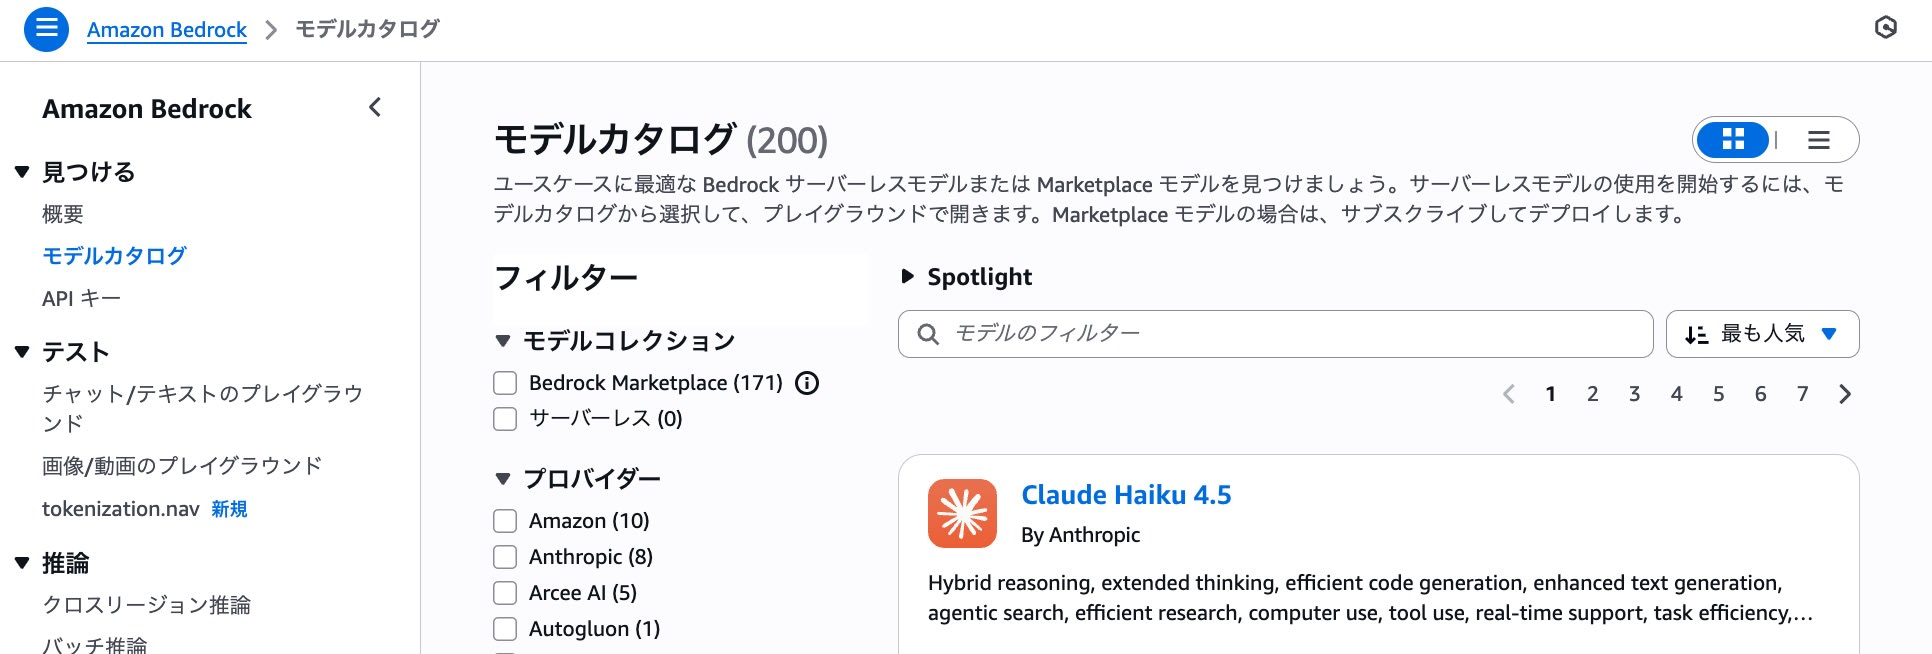Focus the モデルのフィルター search field
The height and width of the screenshot is (654, 1932).
(x=1290, y=334)
